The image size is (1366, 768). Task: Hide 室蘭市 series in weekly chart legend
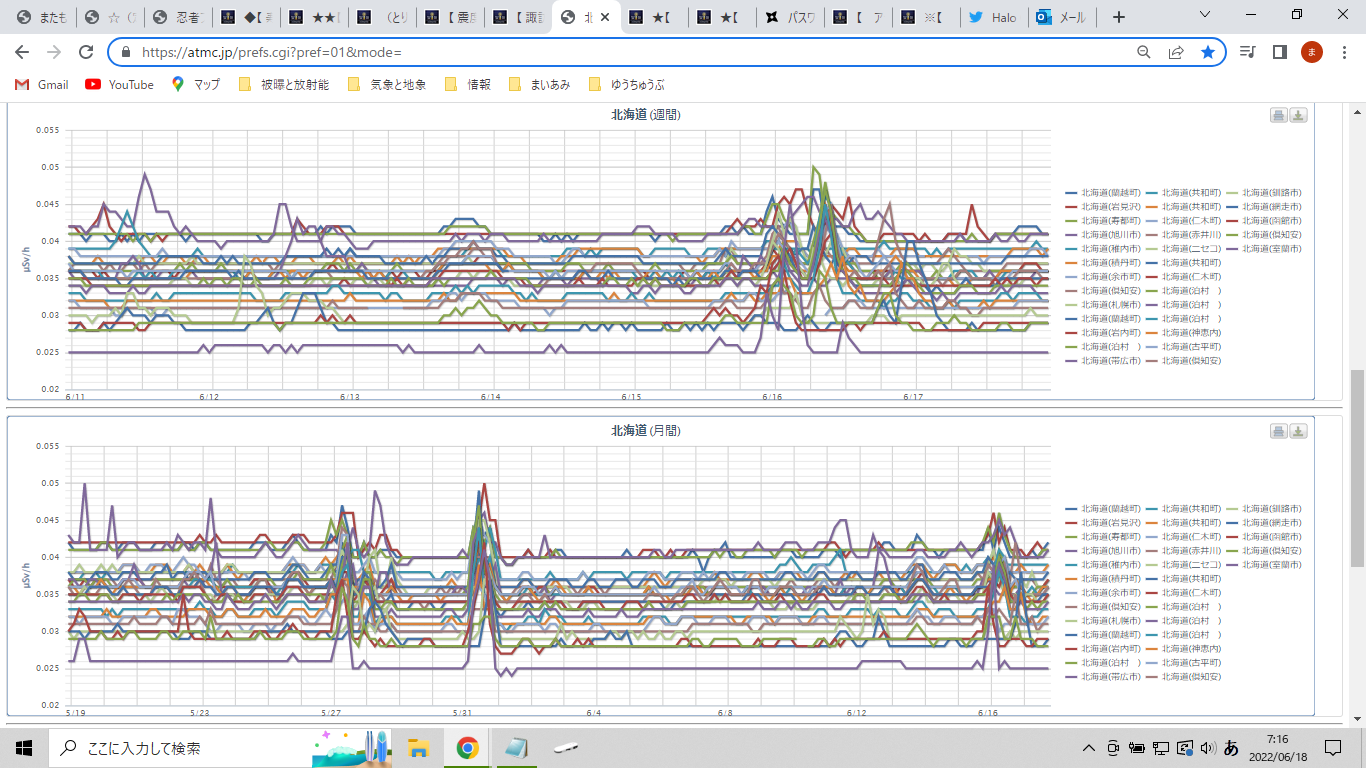pos(1271,248)
